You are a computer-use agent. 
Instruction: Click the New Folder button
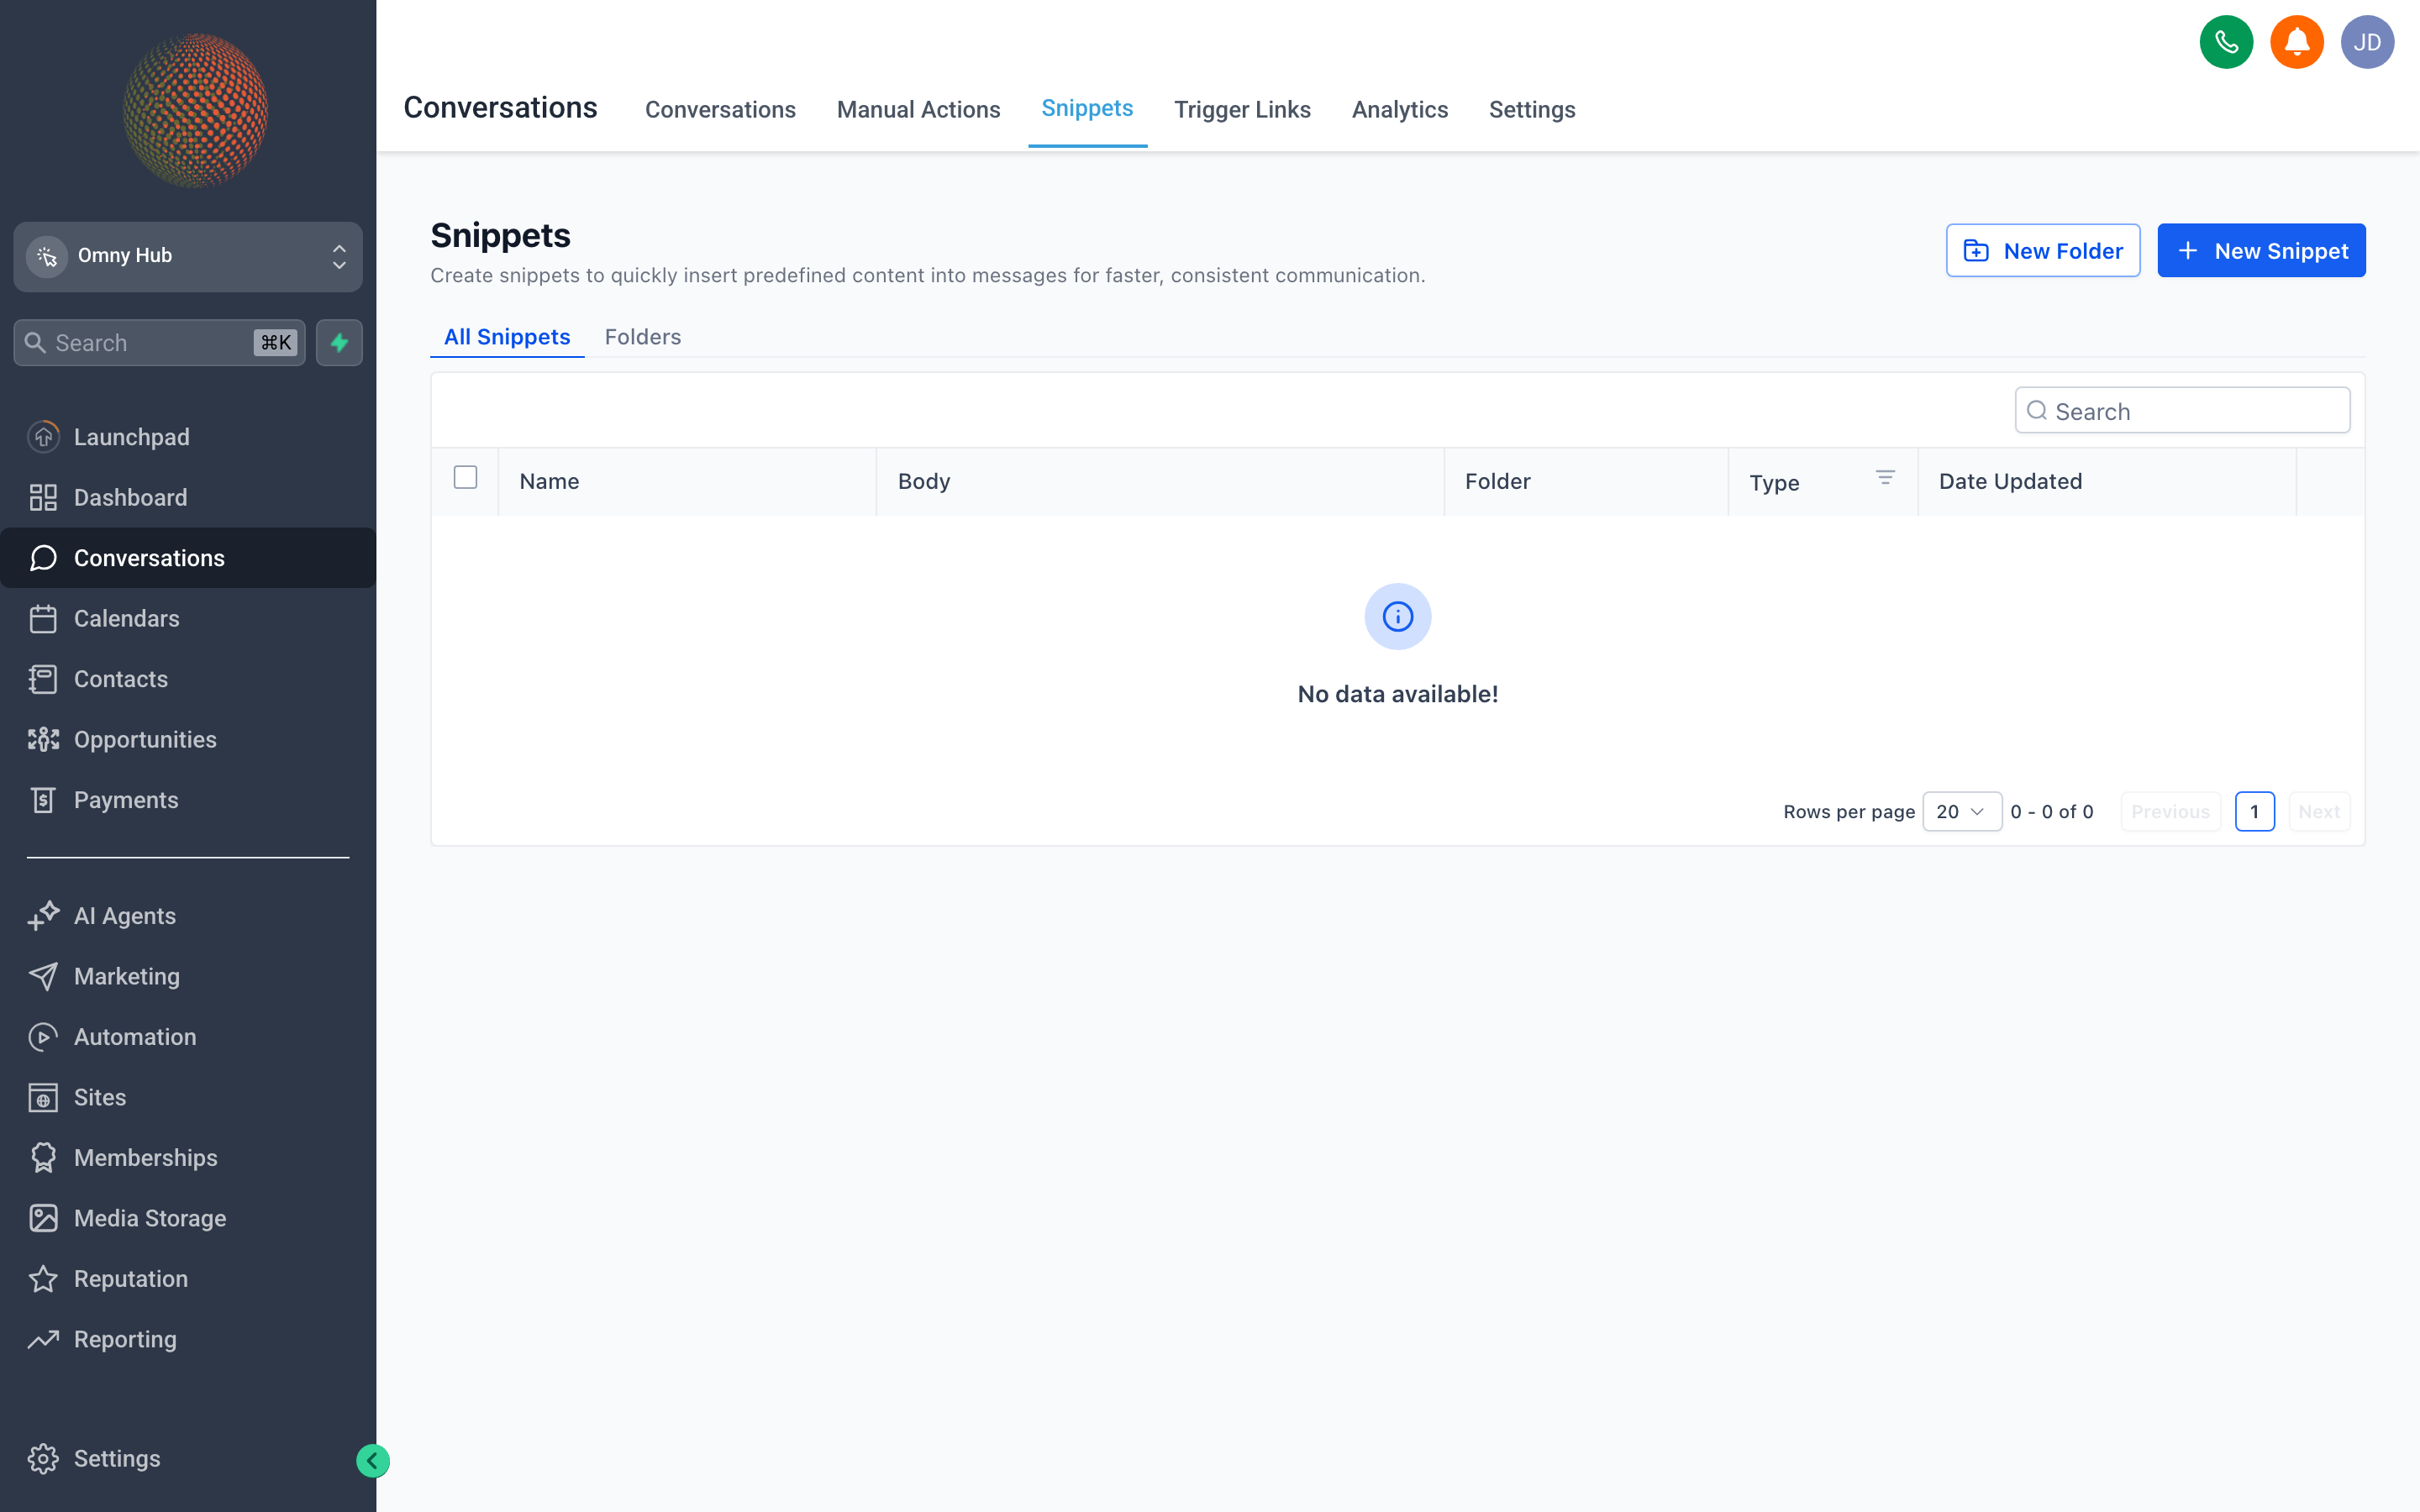point(2042,250)
